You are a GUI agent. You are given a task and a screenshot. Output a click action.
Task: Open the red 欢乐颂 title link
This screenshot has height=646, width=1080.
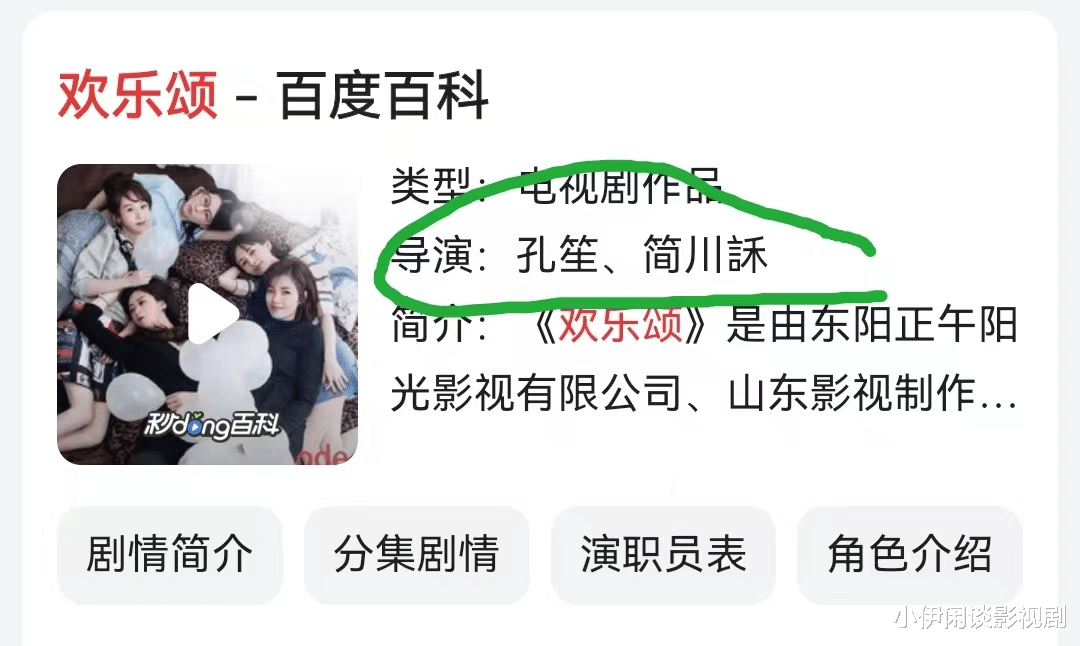[x=138, y=94]
